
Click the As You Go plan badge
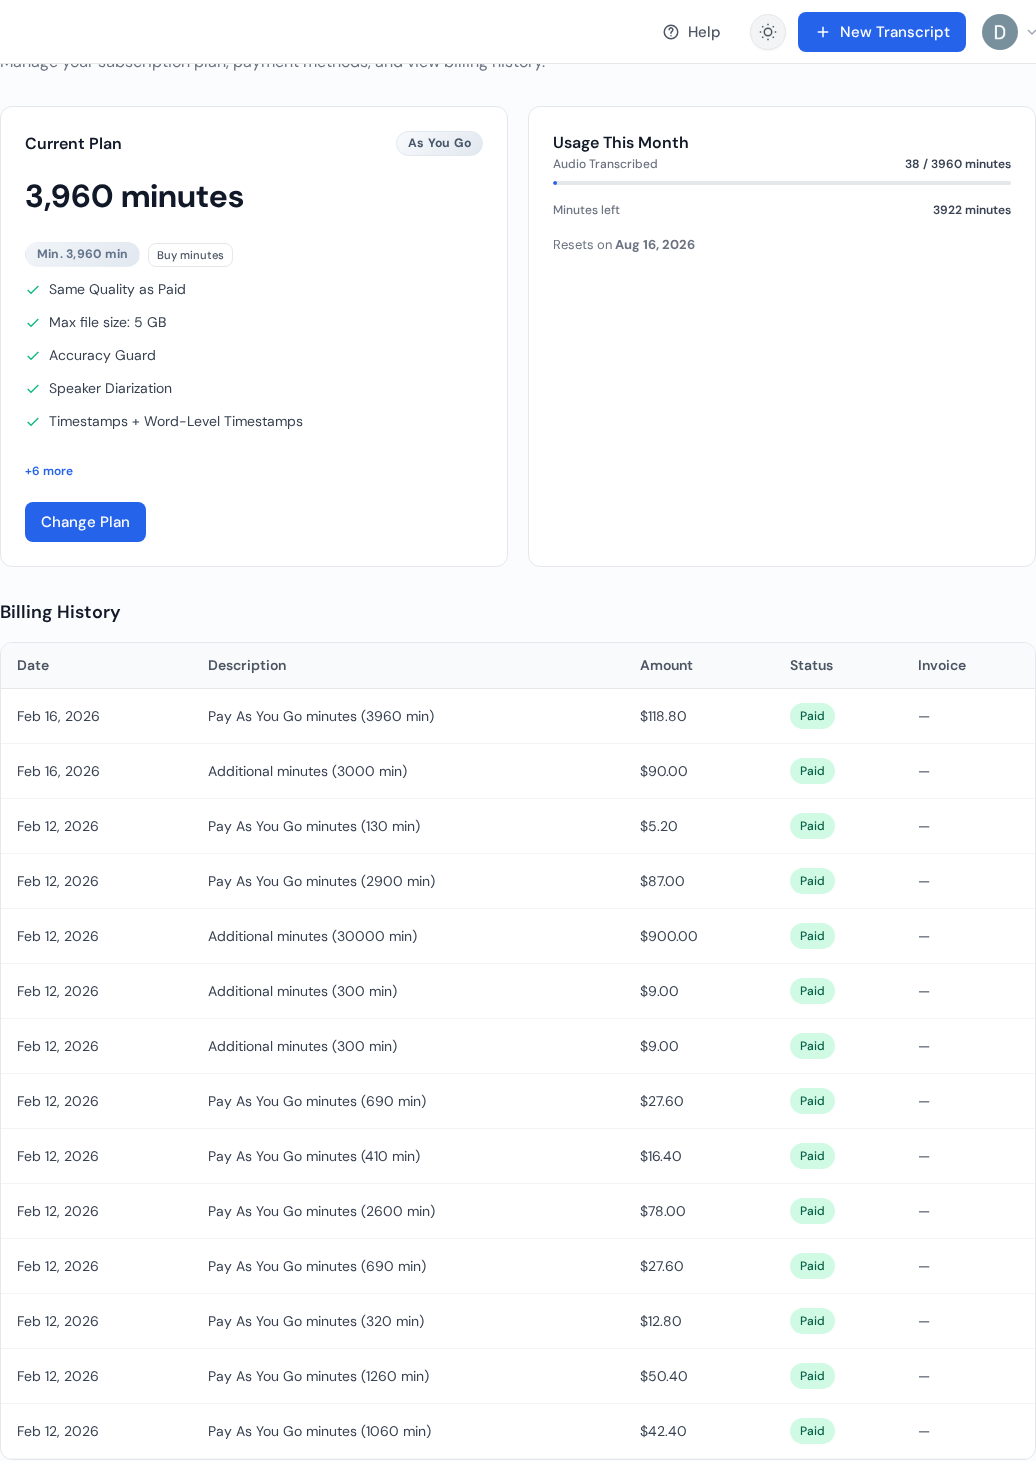(439, 143)
